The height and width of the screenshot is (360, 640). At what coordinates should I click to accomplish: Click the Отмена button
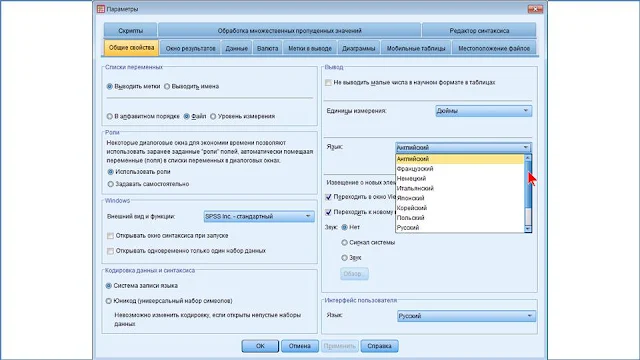tap(300, 346)
